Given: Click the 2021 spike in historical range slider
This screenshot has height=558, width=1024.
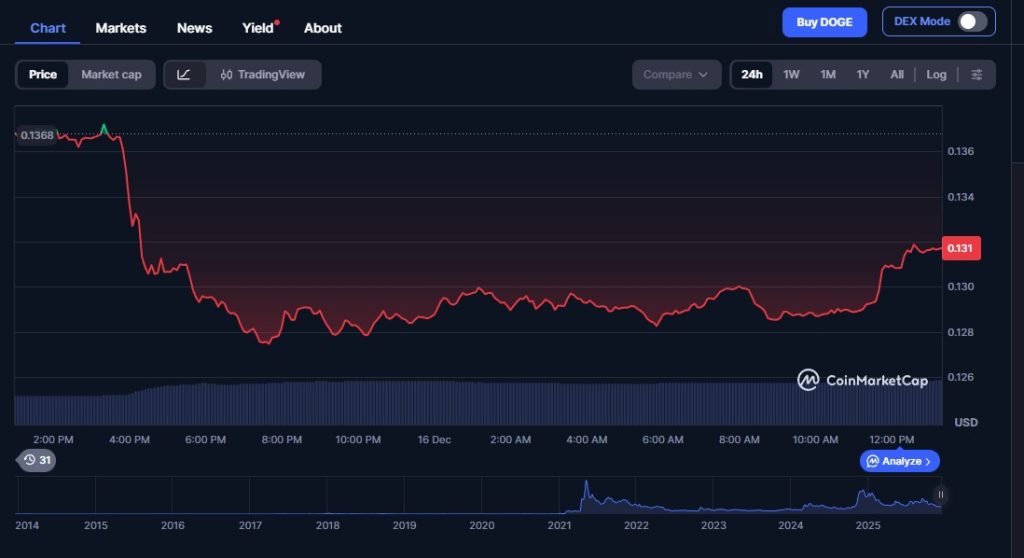Looking at the screenshot, I should point(586,490).
